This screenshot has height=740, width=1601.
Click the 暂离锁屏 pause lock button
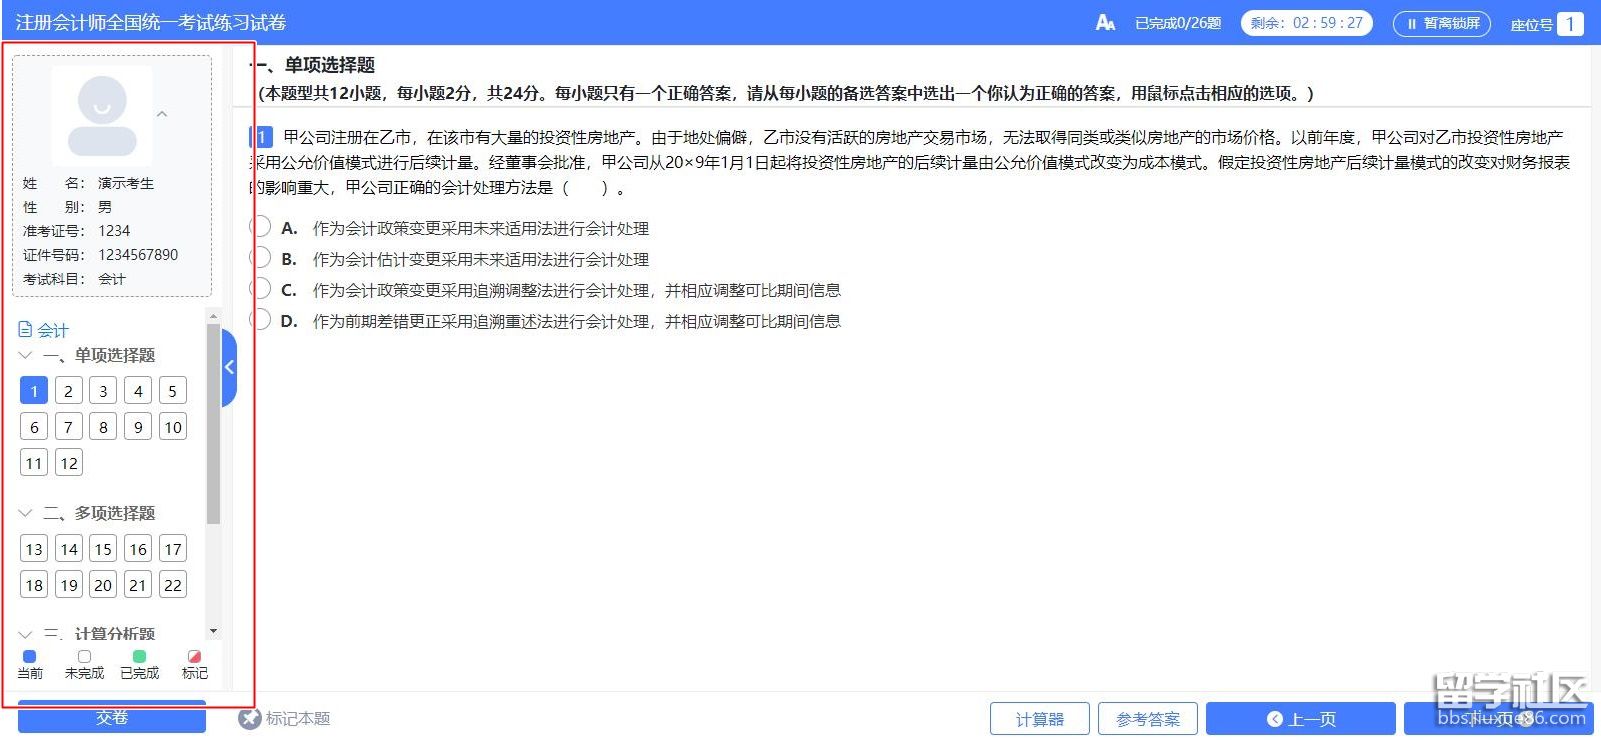click(1441, 23)
